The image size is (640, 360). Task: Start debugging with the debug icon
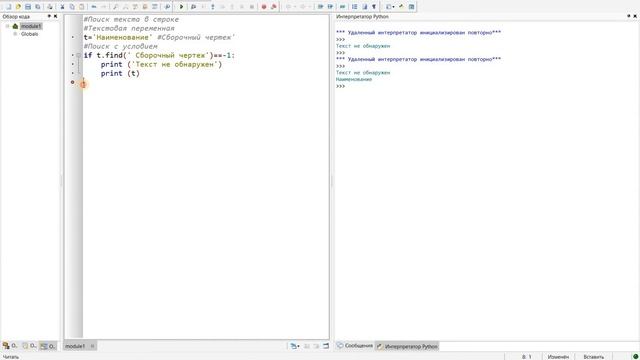[x=193, y=7]
